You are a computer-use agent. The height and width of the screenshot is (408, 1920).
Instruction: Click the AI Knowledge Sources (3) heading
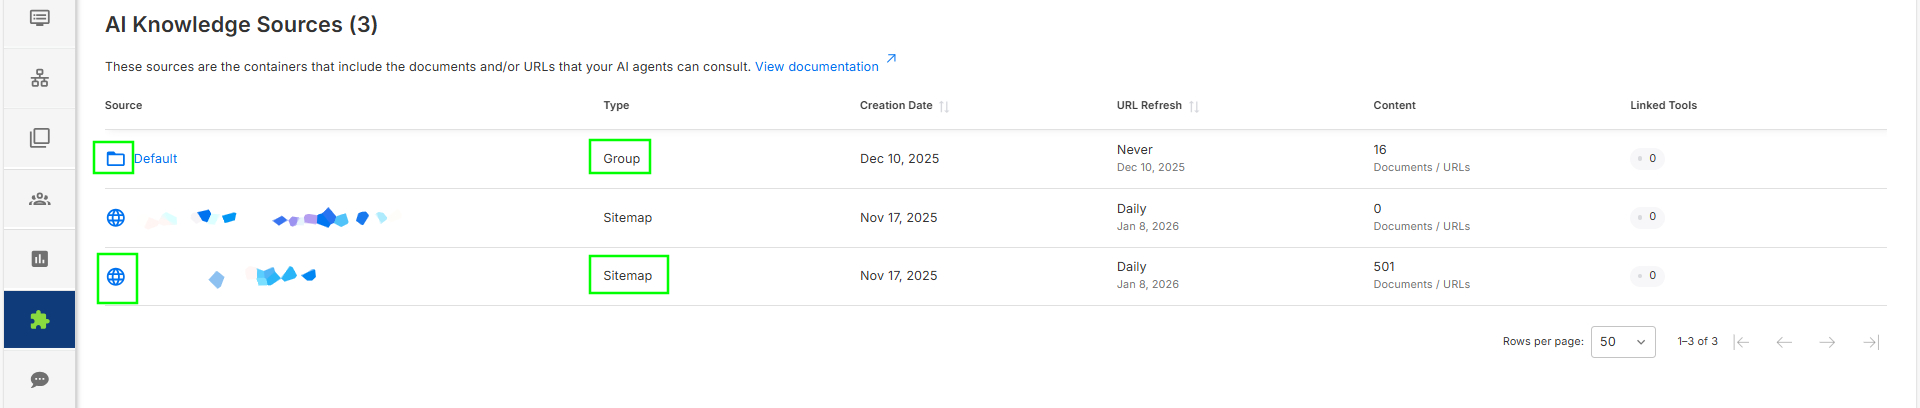[x=241, y=25]
